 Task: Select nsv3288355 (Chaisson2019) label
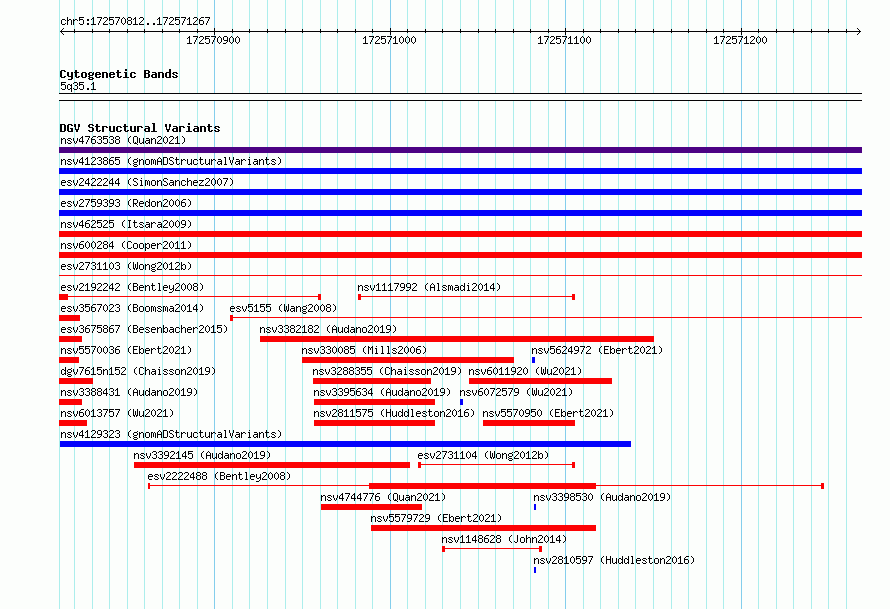click(387, 371)
